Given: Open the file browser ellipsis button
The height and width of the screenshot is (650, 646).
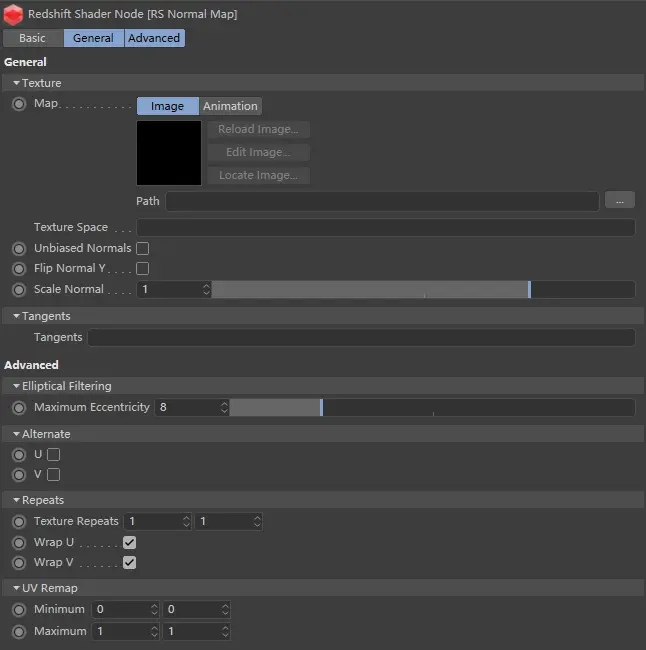Looking at the screenshot, I should [x=620, y=200].
